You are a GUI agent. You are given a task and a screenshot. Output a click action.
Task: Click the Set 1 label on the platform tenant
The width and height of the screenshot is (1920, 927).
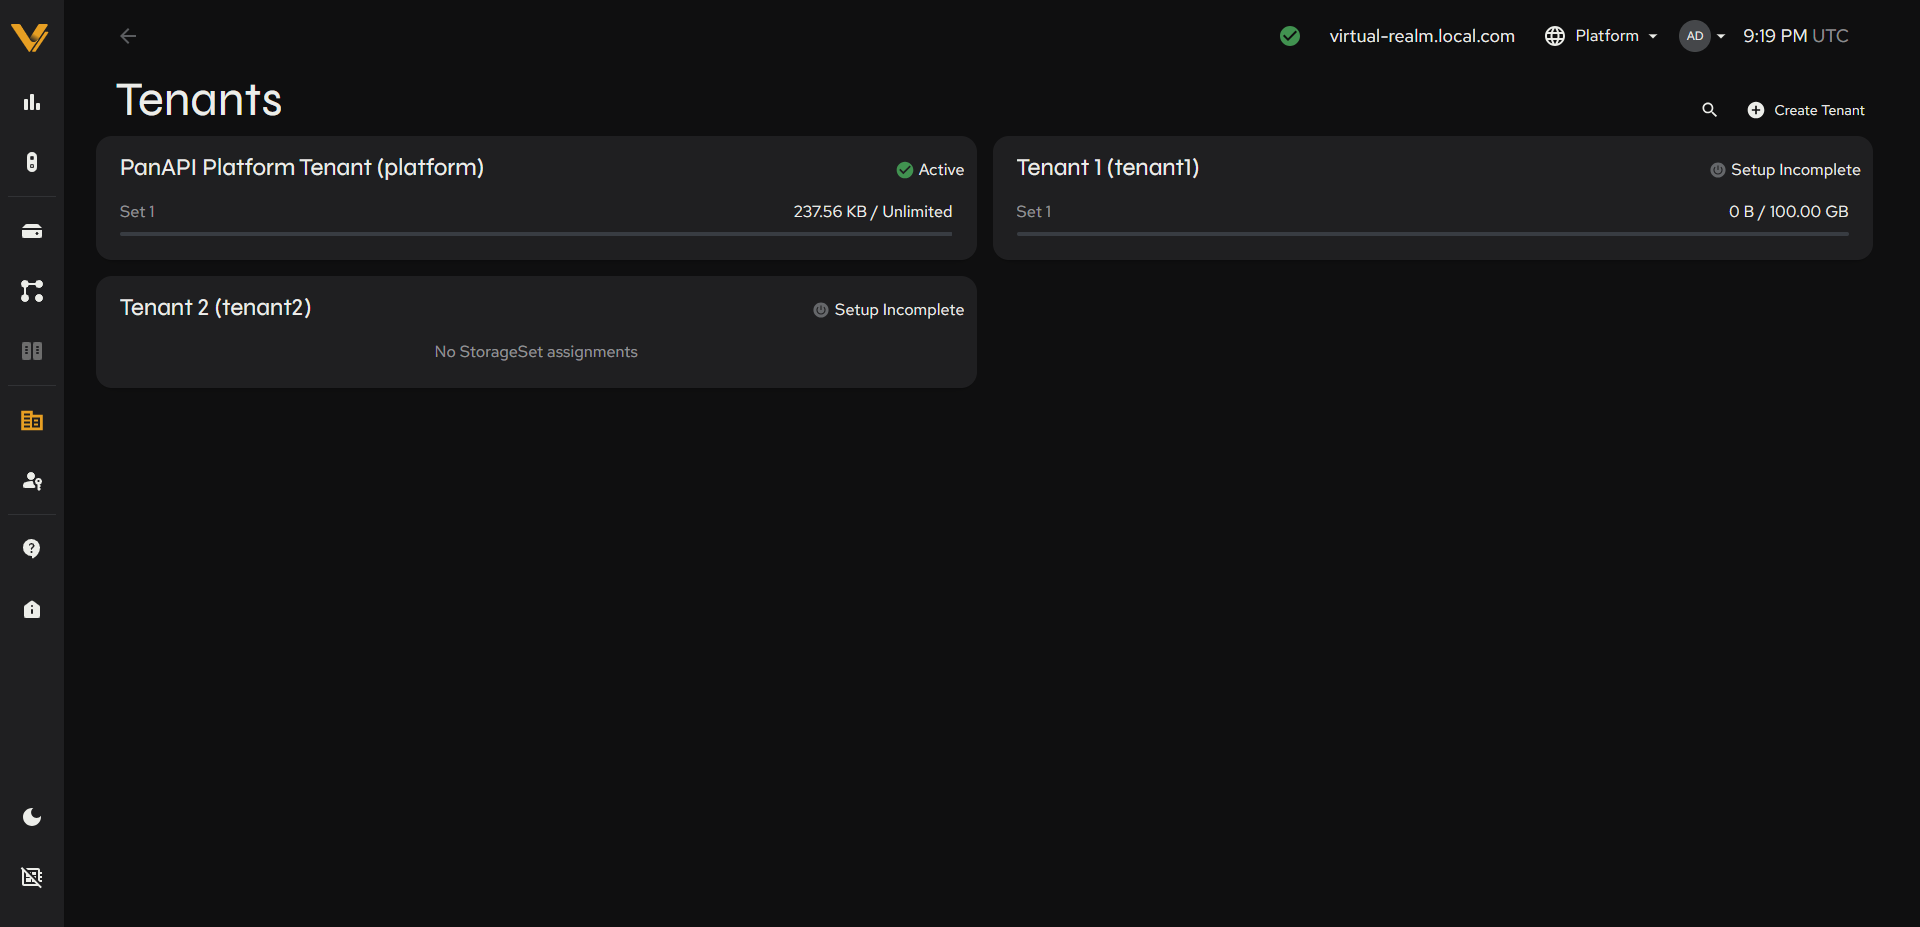coord(137,212)
